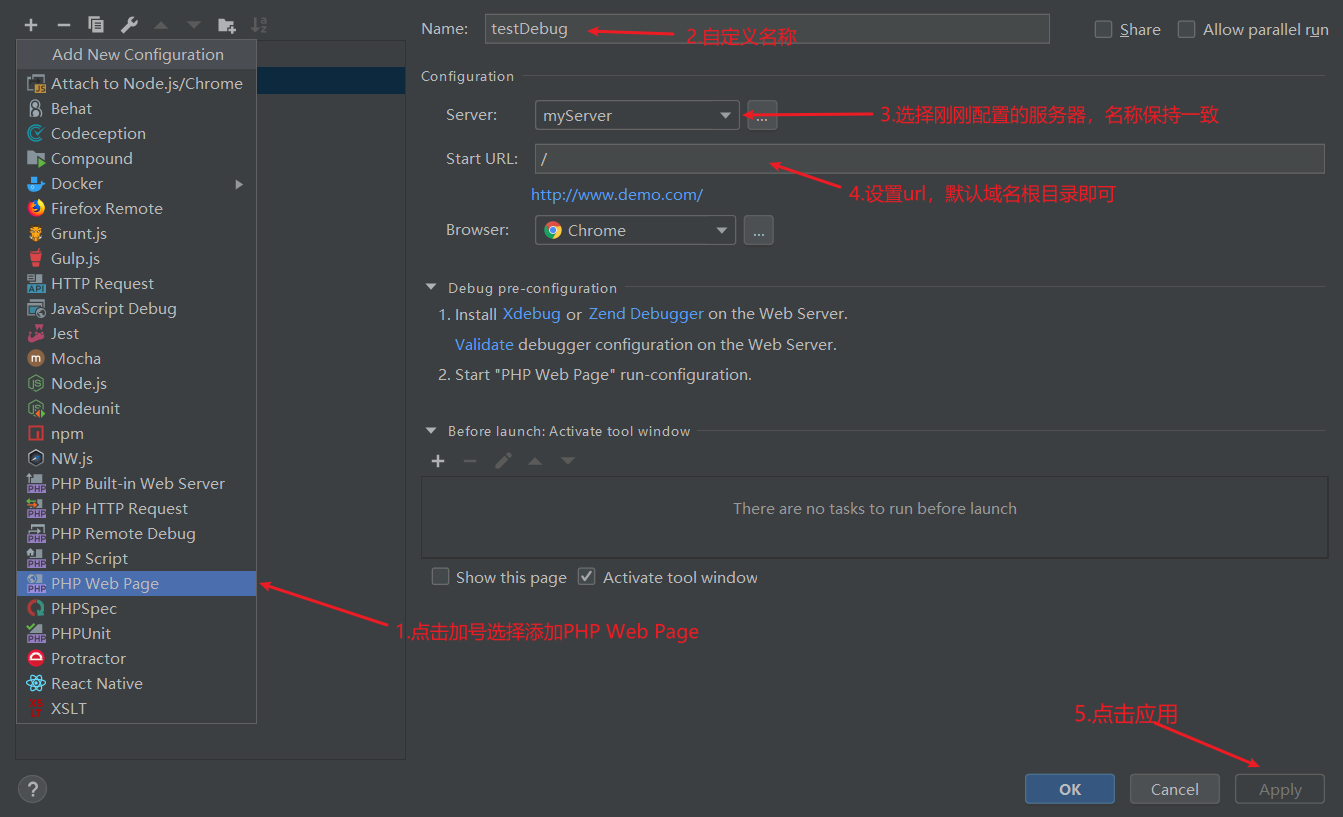
Task: Open the Xdebug link
Action: tap(531, 314)
